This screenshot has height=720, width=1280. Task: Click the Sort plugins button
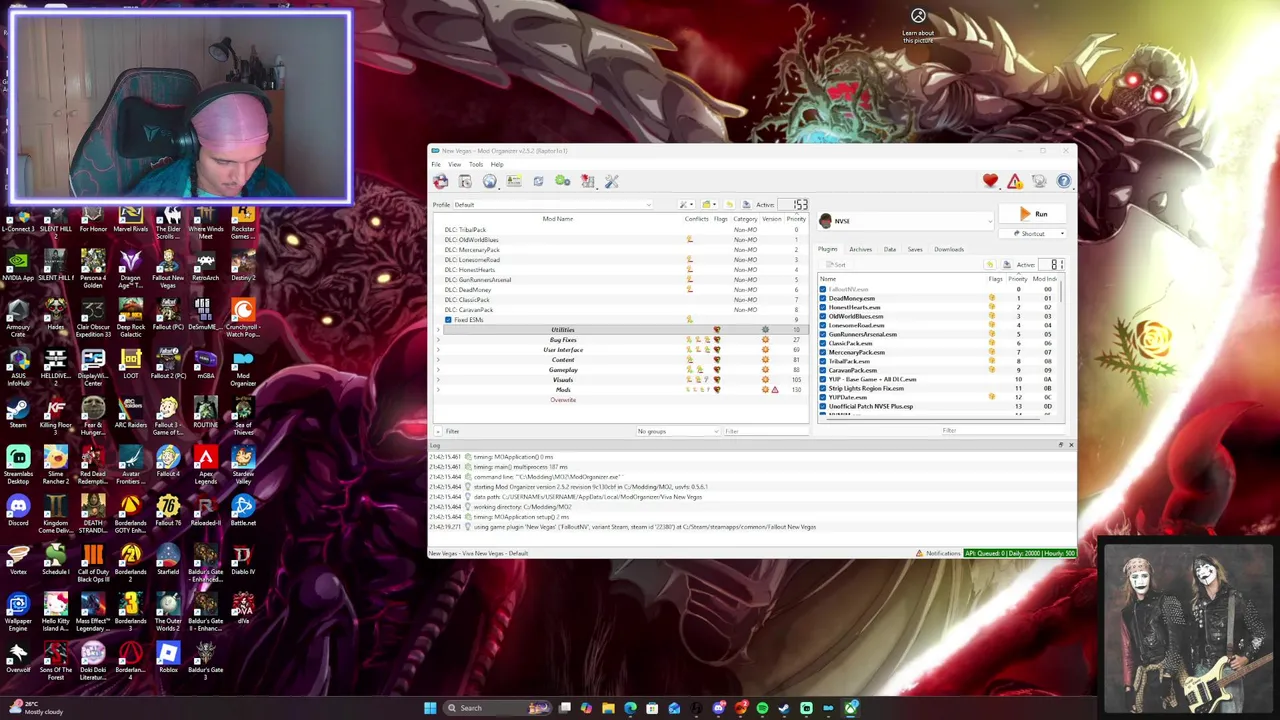(834, 265)
